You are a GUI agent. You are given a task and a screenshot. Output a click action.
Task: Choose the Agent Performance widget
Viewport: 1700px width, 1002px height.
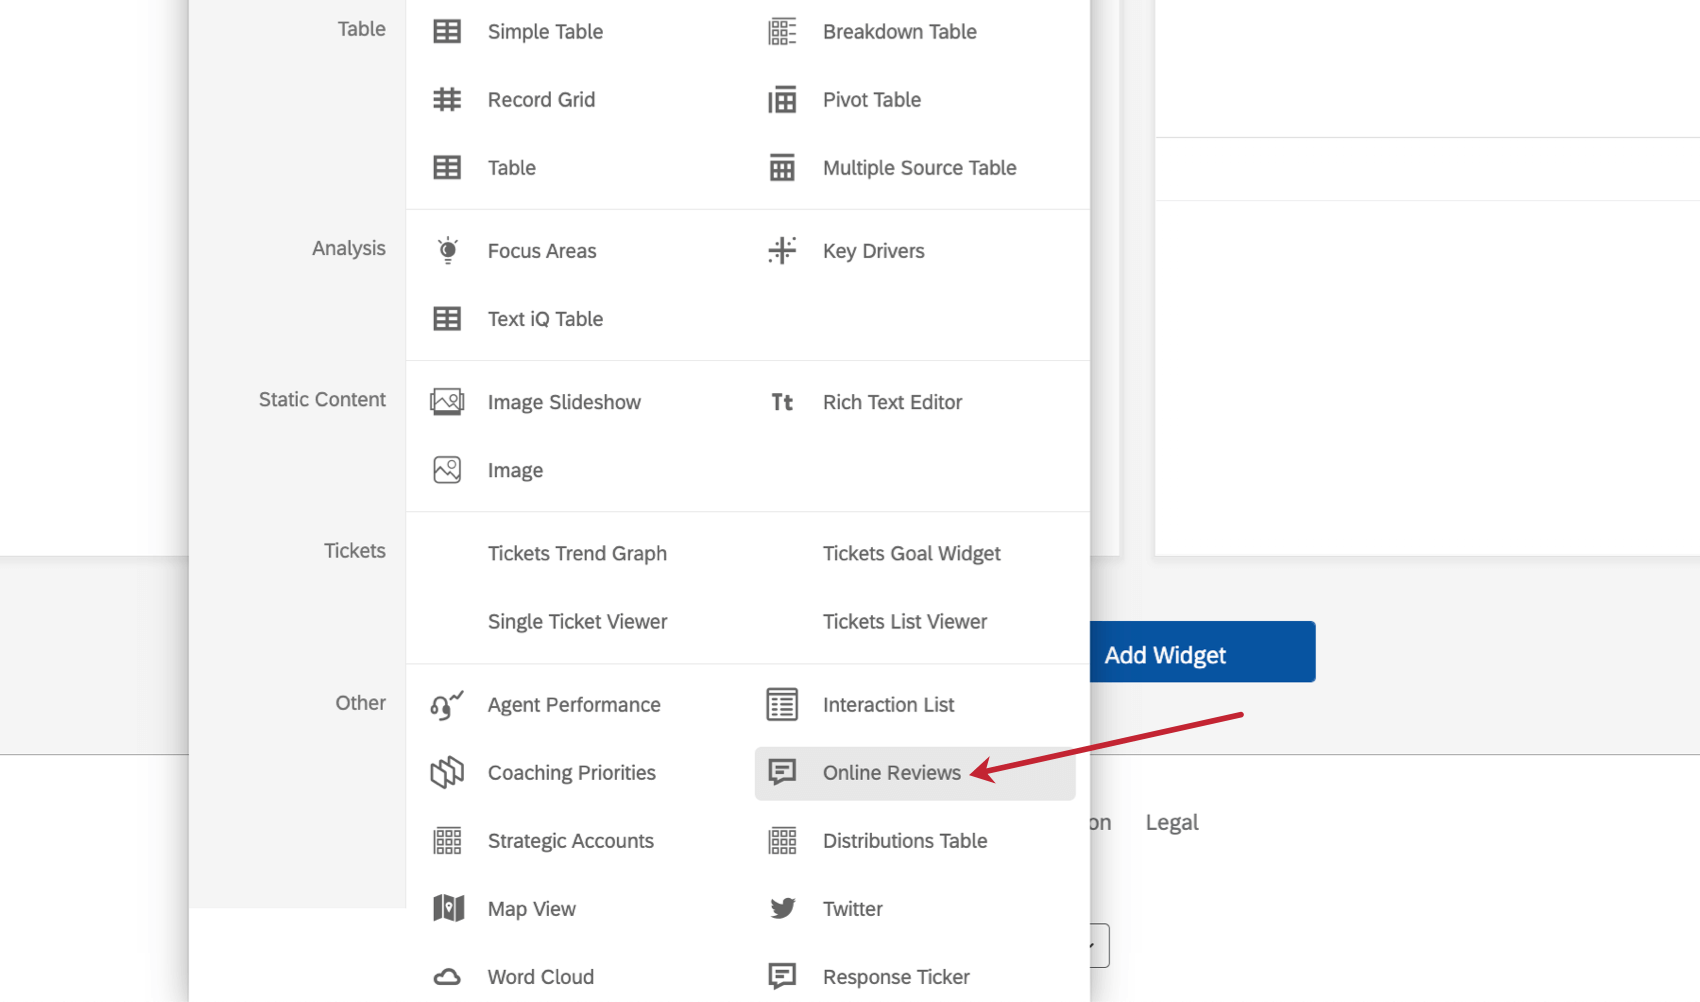pyautogui.click(x=573, y=704)
